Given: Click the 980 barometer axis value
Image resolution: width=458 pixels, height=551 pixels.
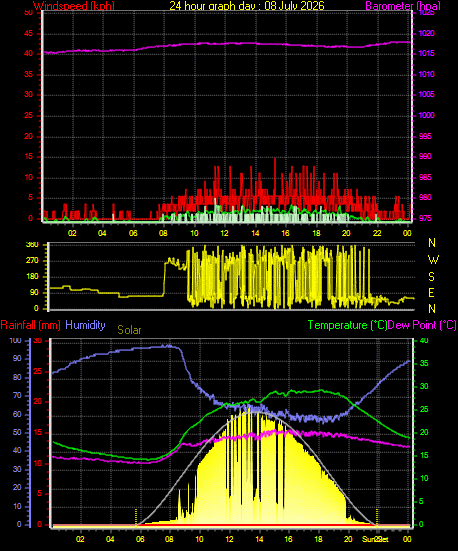Looking at the screenshot, I should 425,197.
